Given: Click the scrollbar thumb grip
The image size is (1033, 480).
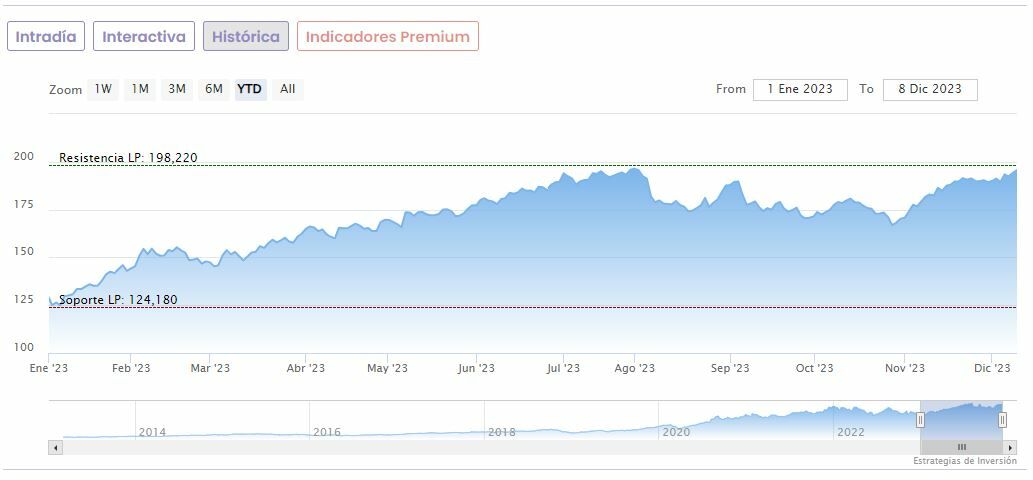Looking at the screenshot, I should point(961,447).
